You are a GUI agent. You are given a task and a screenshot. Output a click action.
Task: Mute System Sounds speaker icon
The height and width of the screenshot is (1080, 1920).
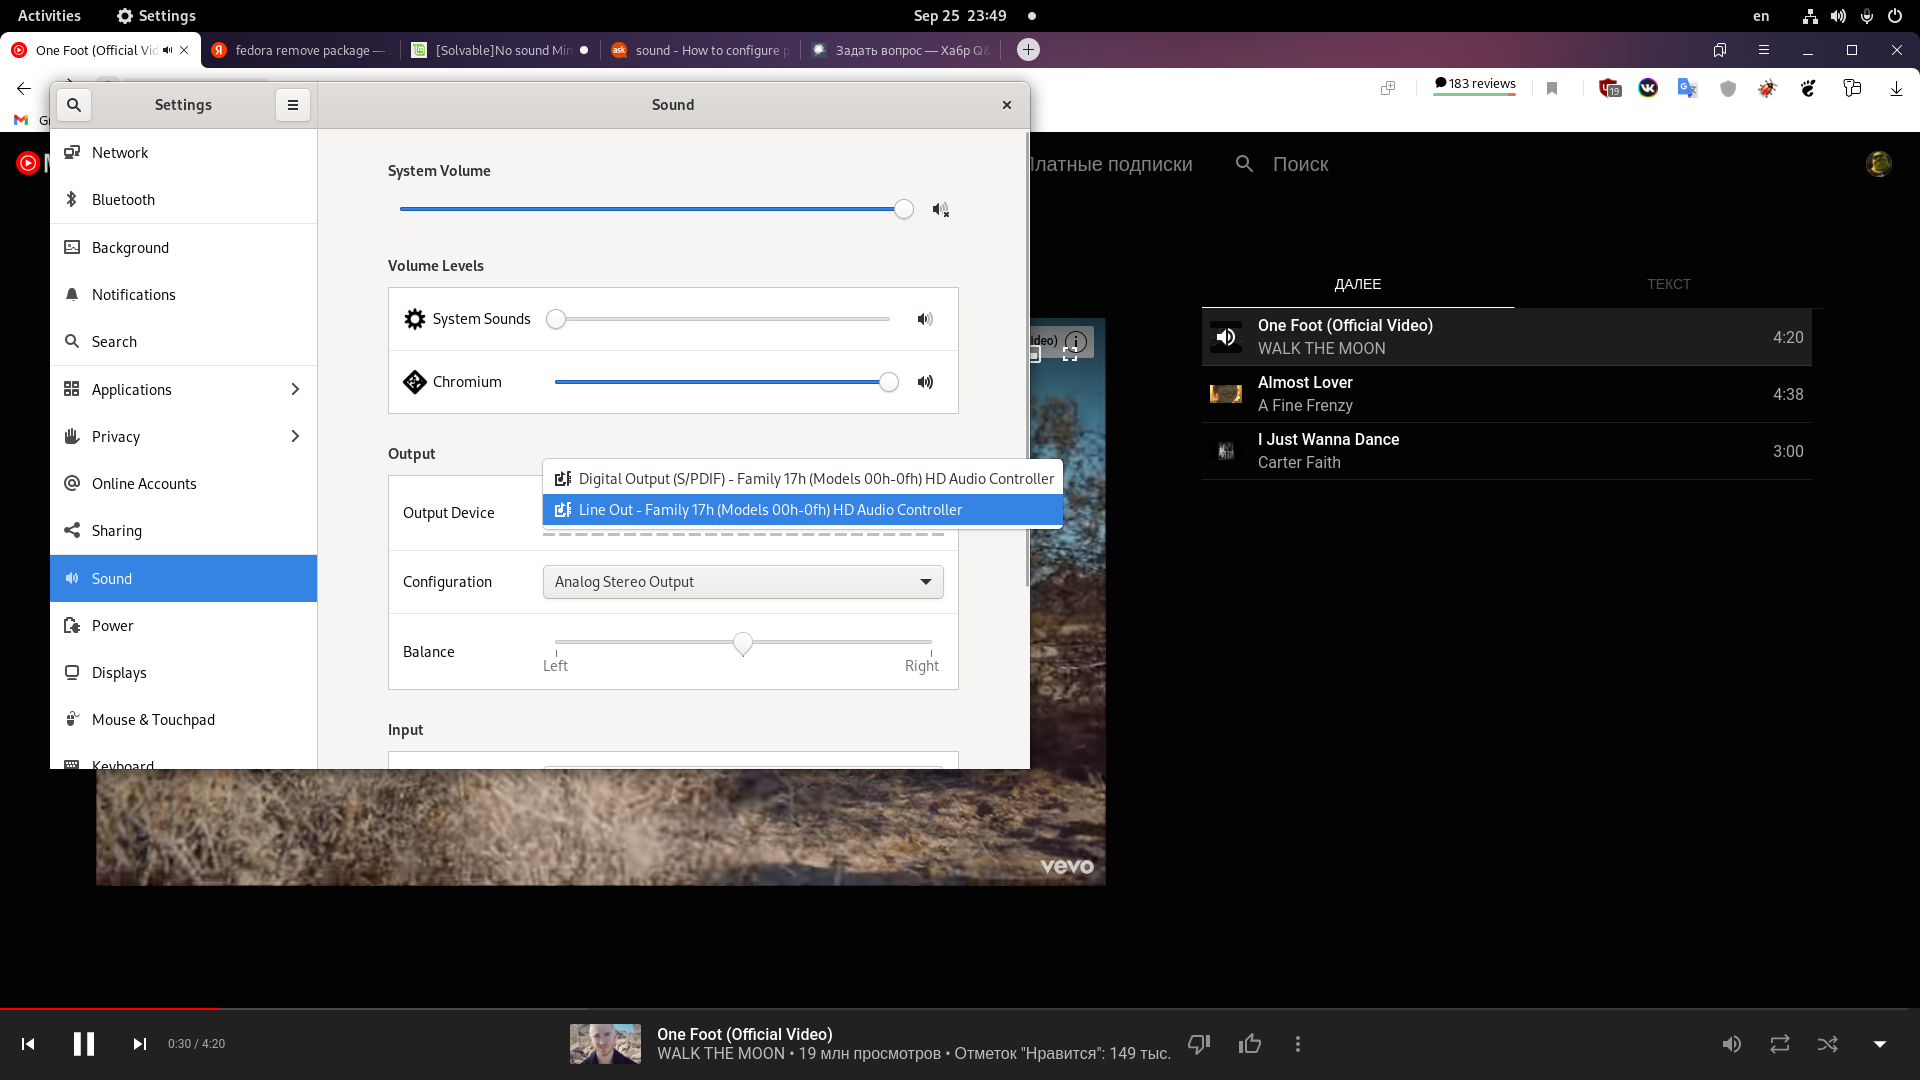click(925, 319)
